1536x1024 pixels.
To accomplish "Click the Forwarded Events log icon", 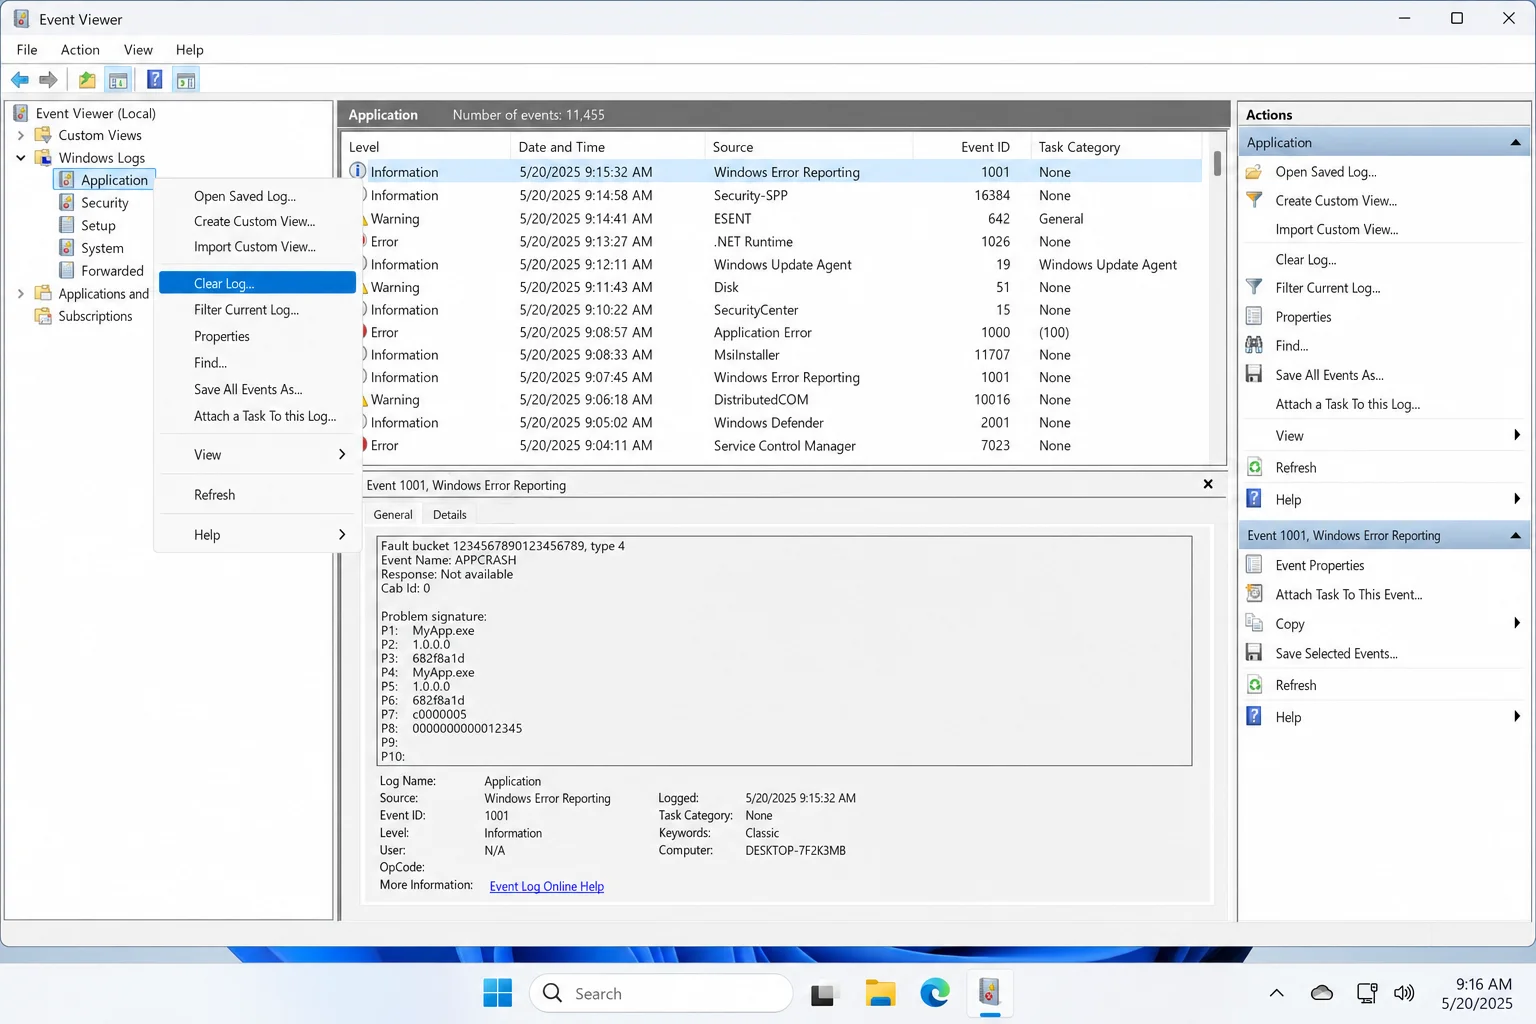I will click(67, 270).
